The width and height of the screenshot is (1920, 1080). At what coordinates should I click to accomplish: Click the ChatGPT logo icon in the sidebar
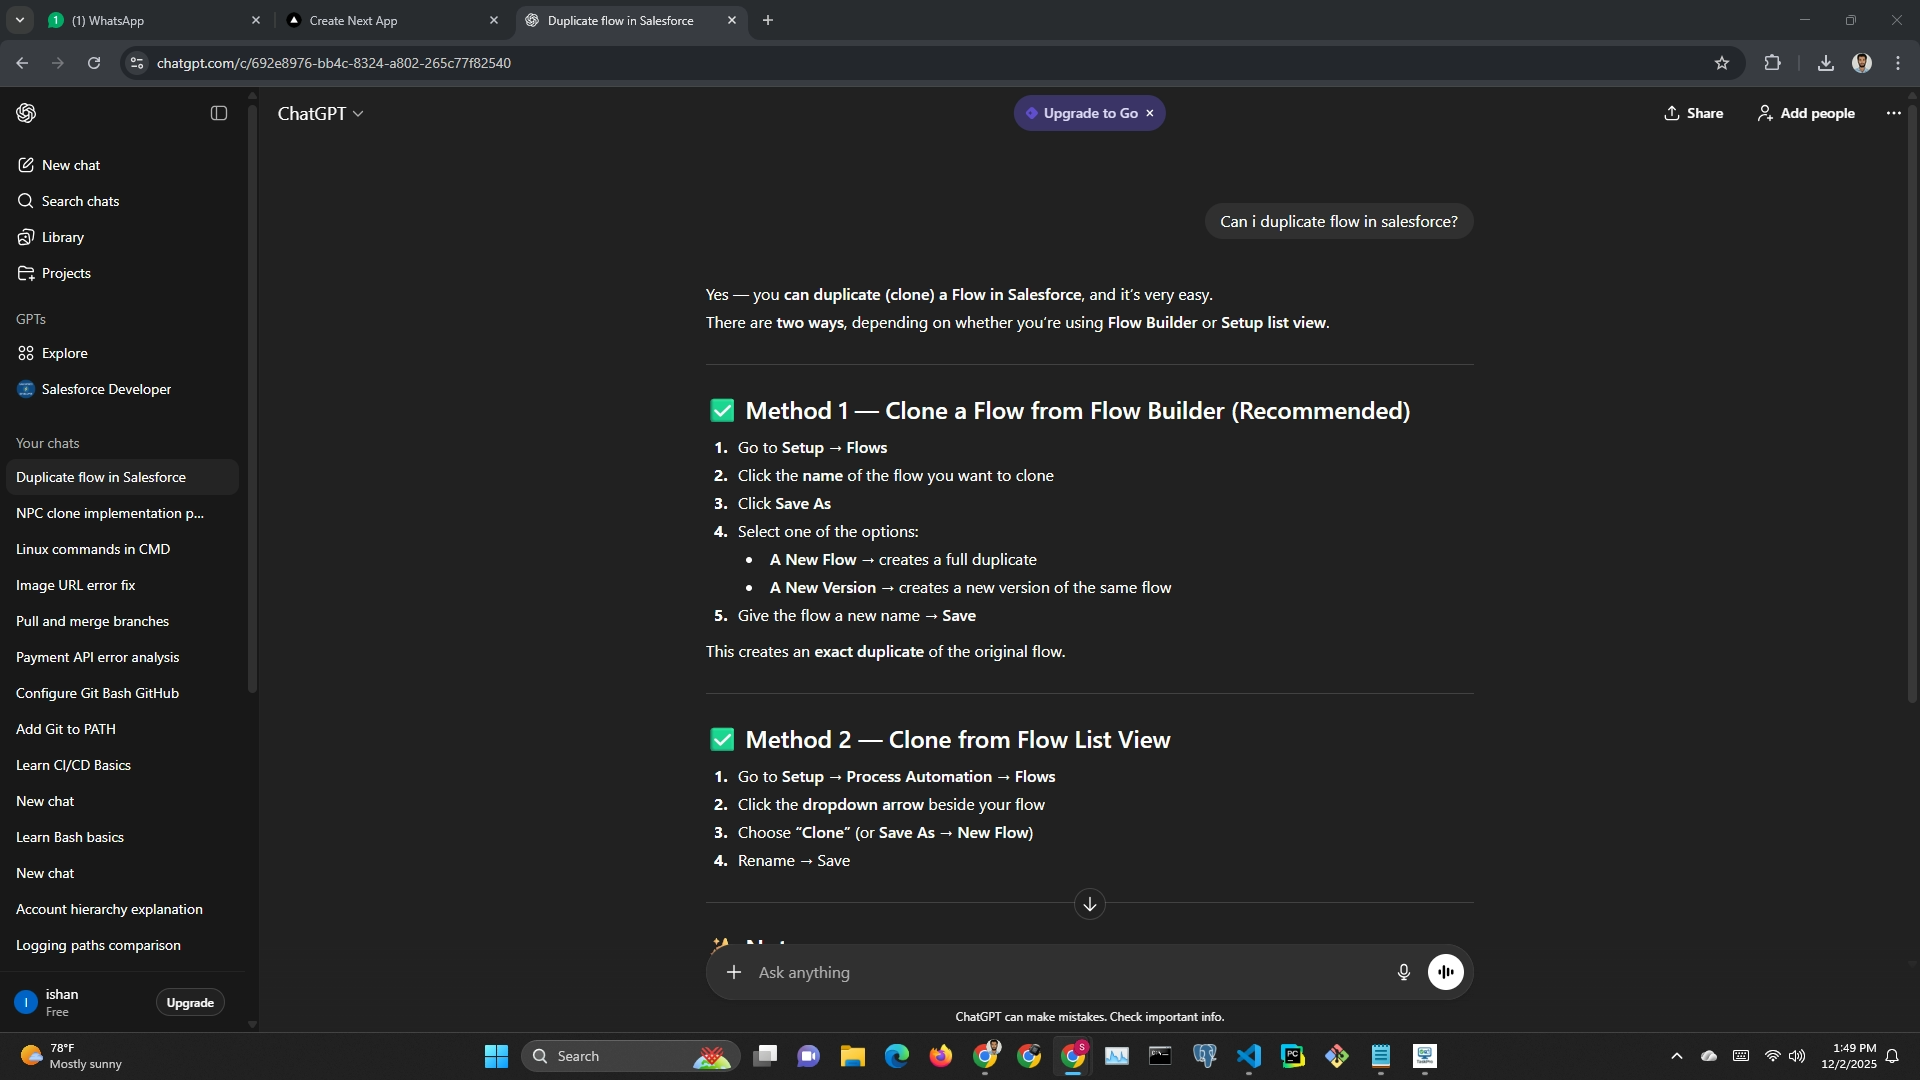(x=26, y=113)
